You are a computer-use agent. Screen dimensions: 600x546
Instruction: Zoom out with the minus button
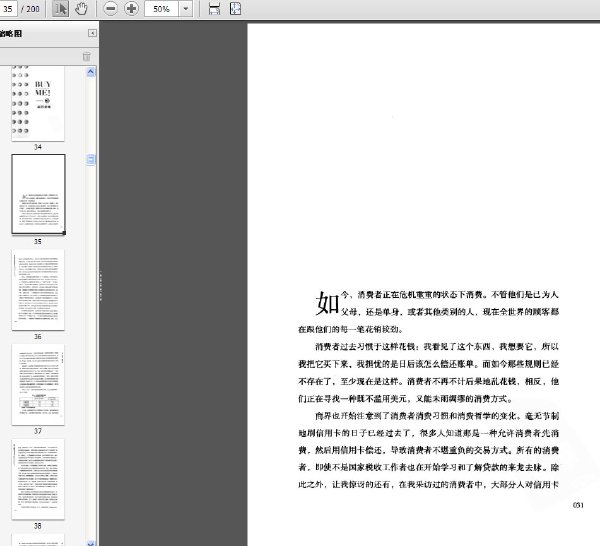pyautogui.click(x=110, y=8)
